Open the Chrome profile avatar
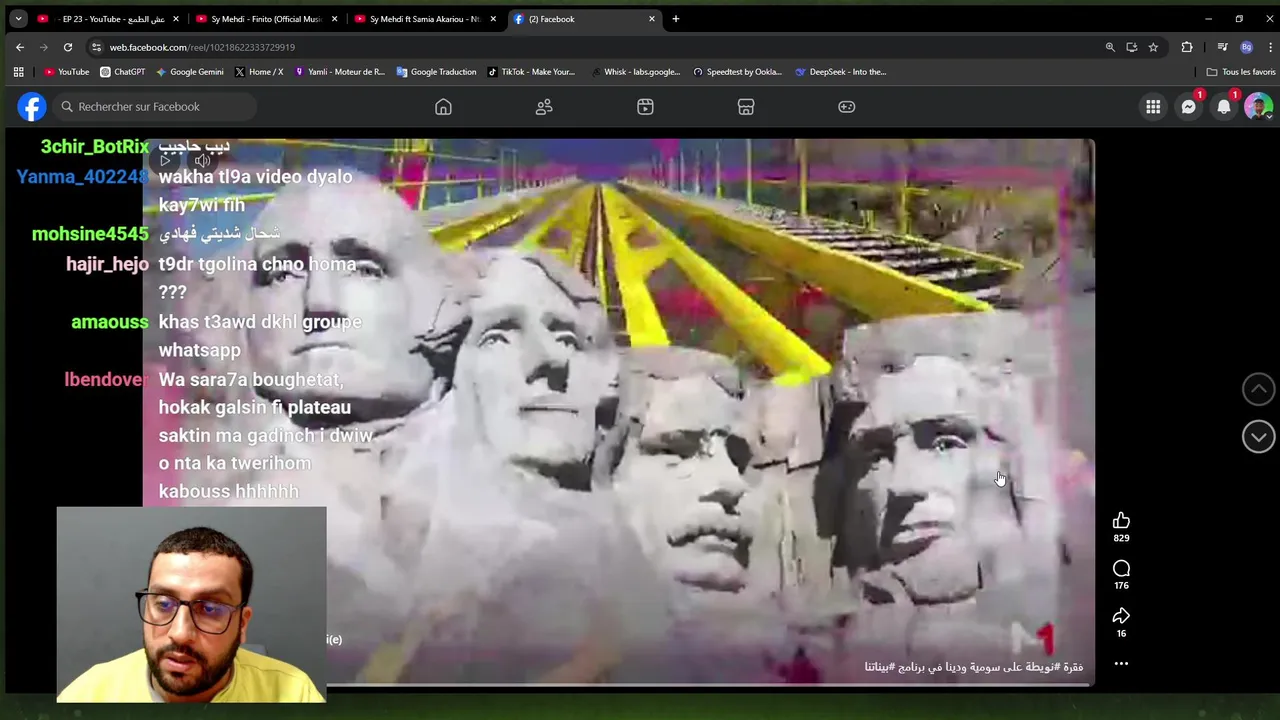The image size is (1280, 720). pyautogui.click(x=1246, y=47)
